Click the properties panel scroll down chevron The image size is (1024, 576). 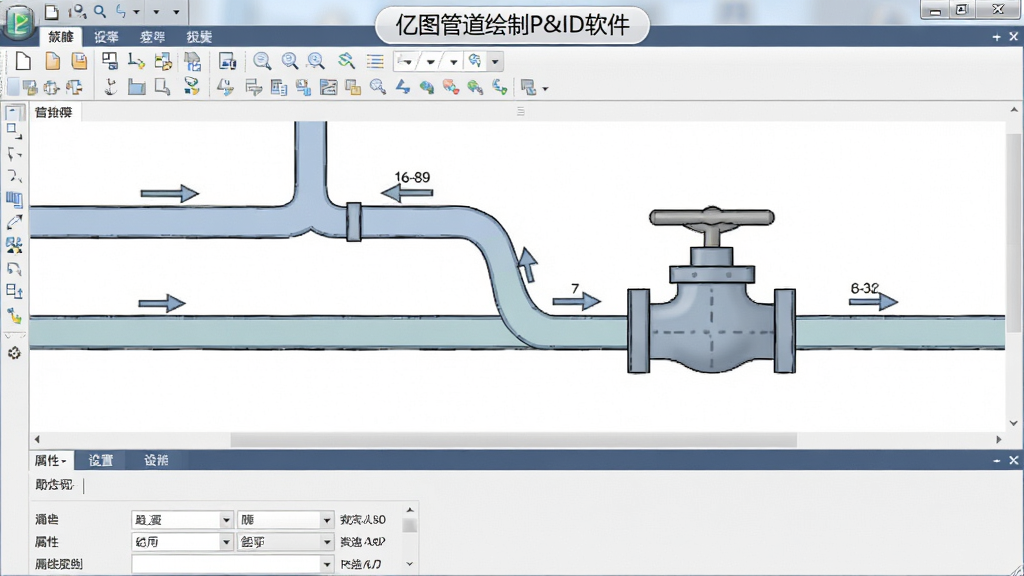point(409,564)
